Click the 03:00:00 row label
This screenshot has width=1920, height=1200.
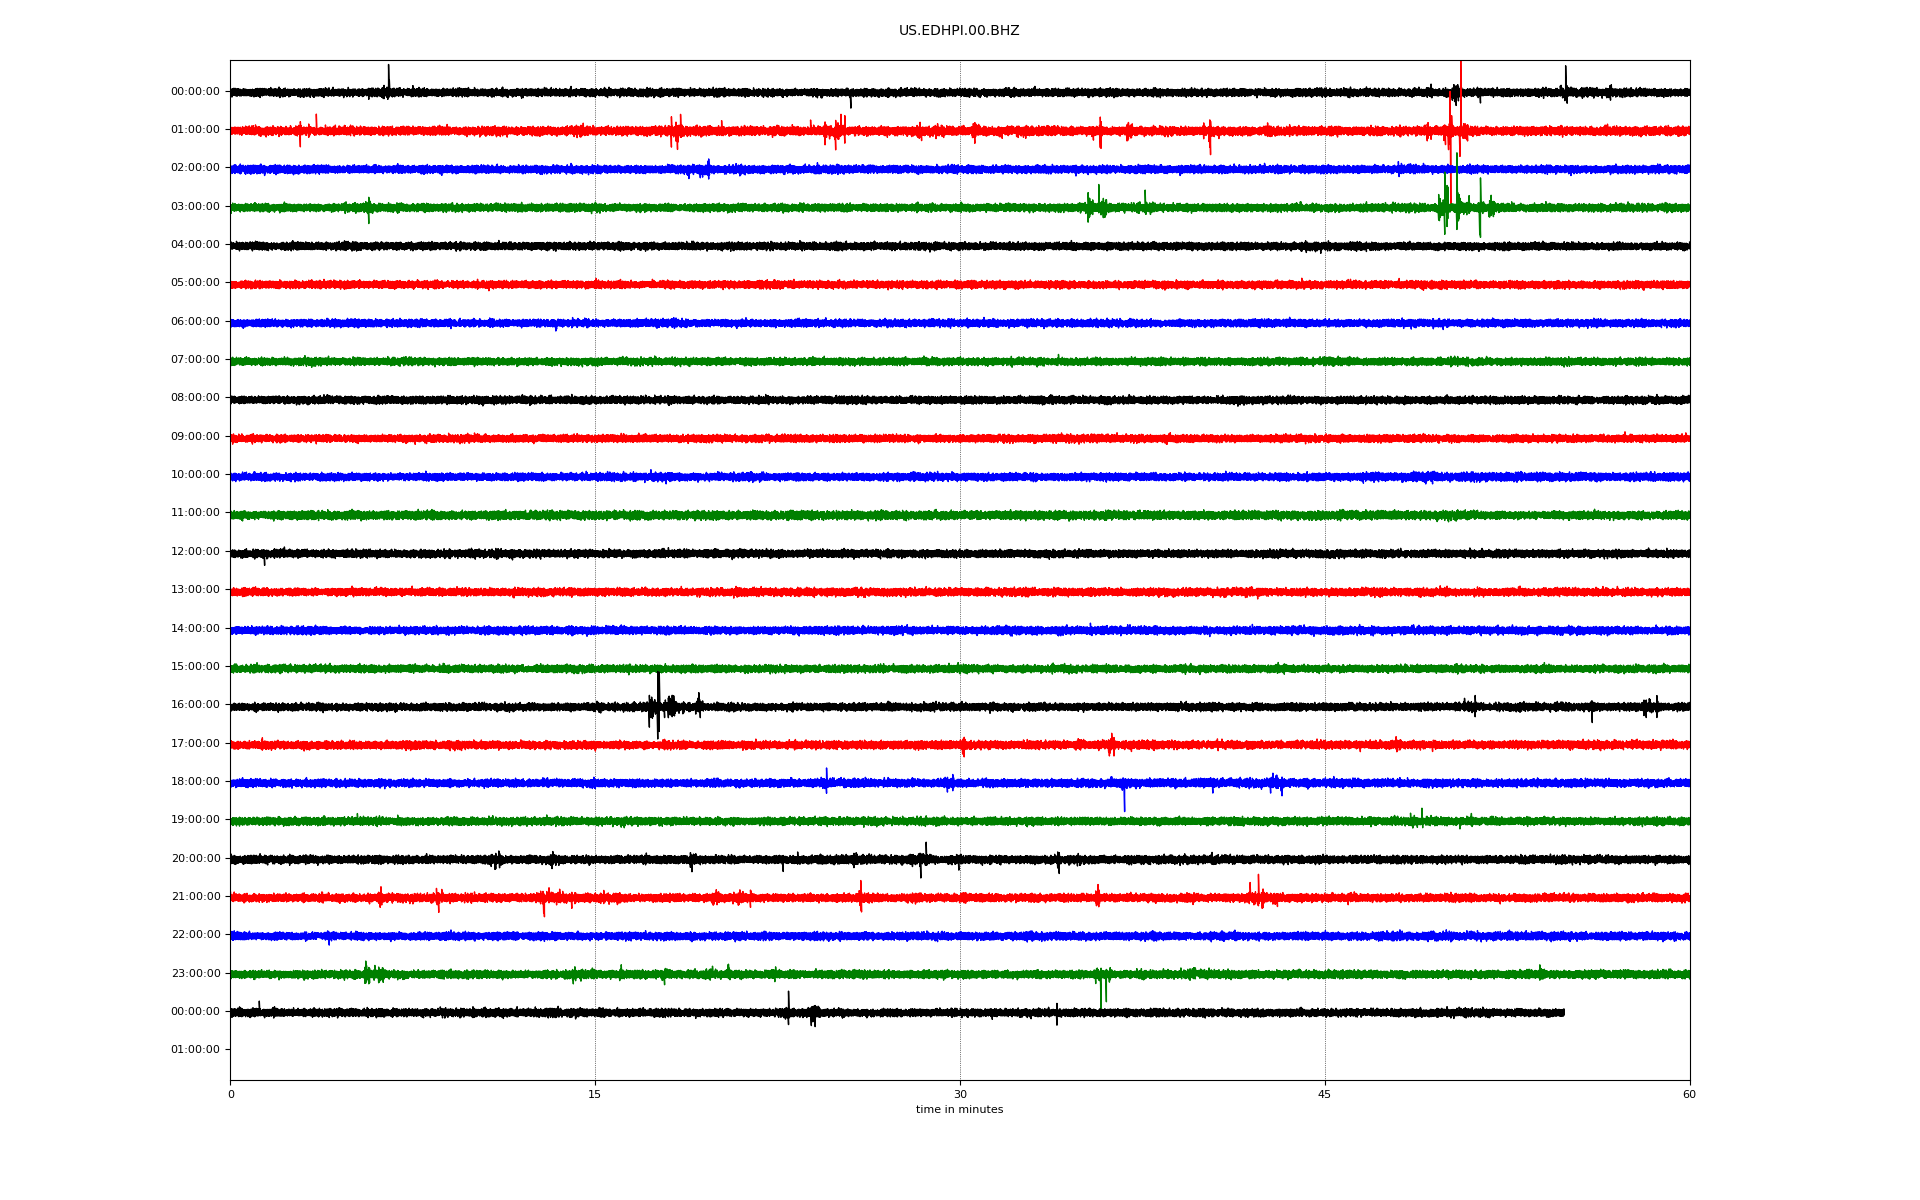pyautogui.click(x=195, y=207)
